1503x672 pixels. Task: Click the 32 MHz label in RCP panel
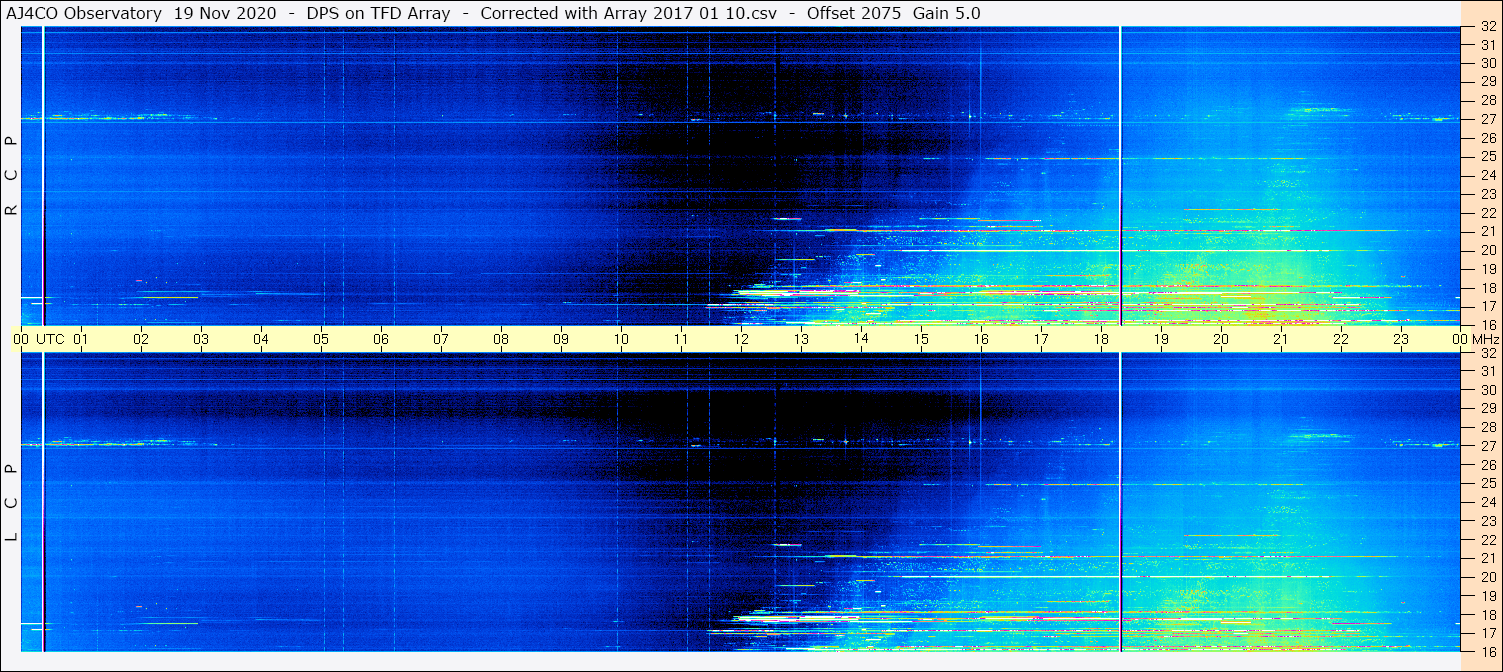click(x=1487, y=27)
